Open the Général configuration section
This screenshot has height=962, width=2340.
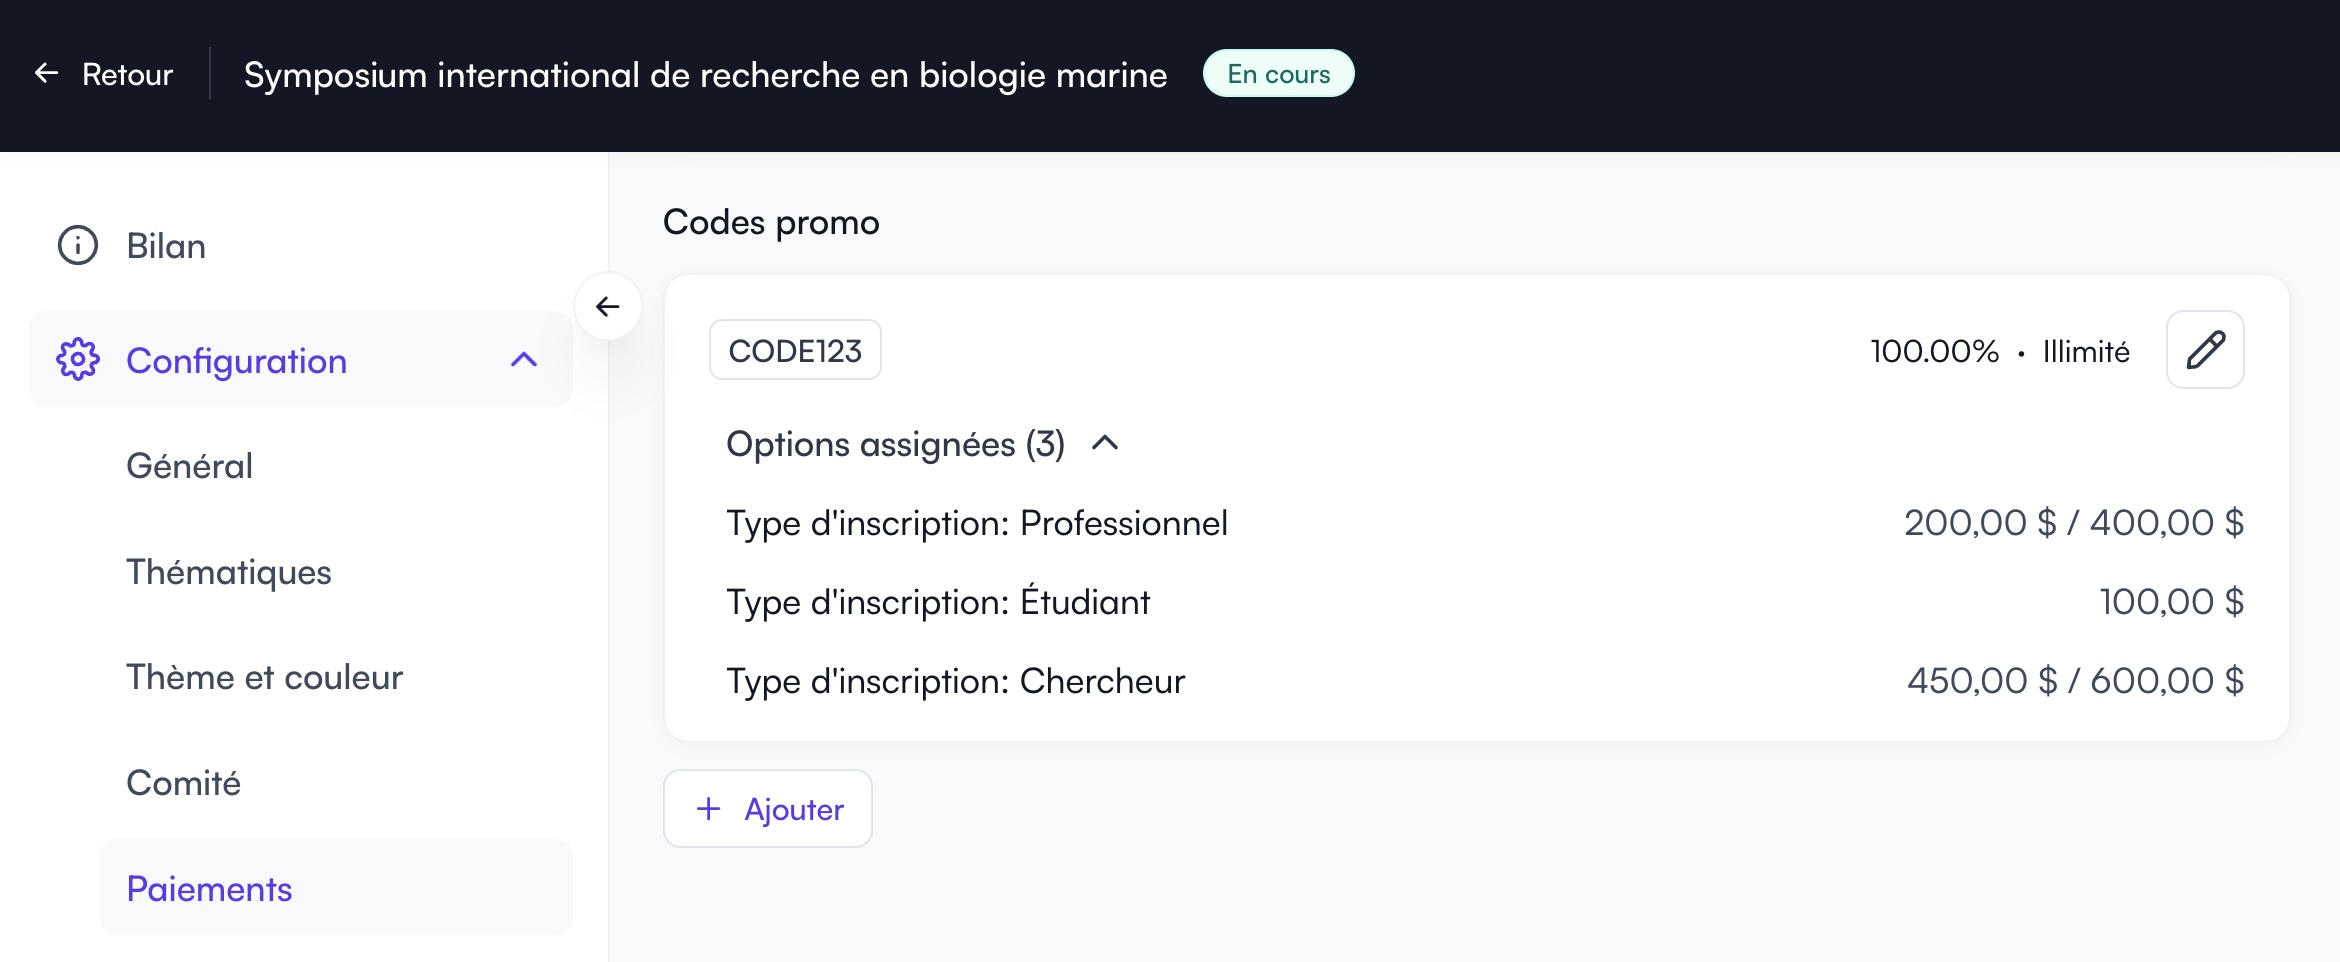pyautogui.click(x=189, y=465)
